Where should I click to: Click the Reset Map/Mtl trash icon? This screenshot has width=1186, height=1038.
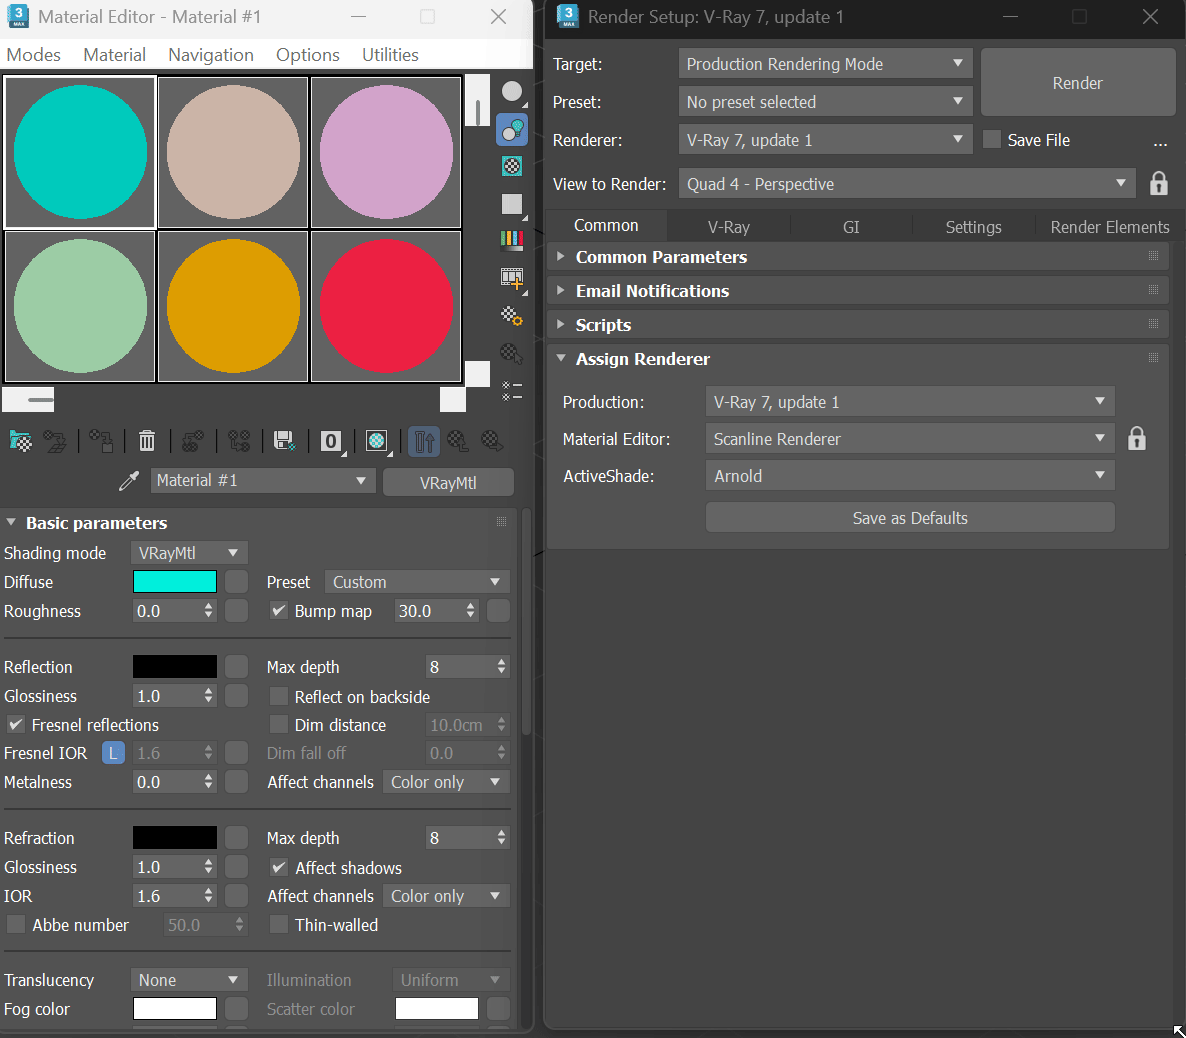click(x=147, y=441)
